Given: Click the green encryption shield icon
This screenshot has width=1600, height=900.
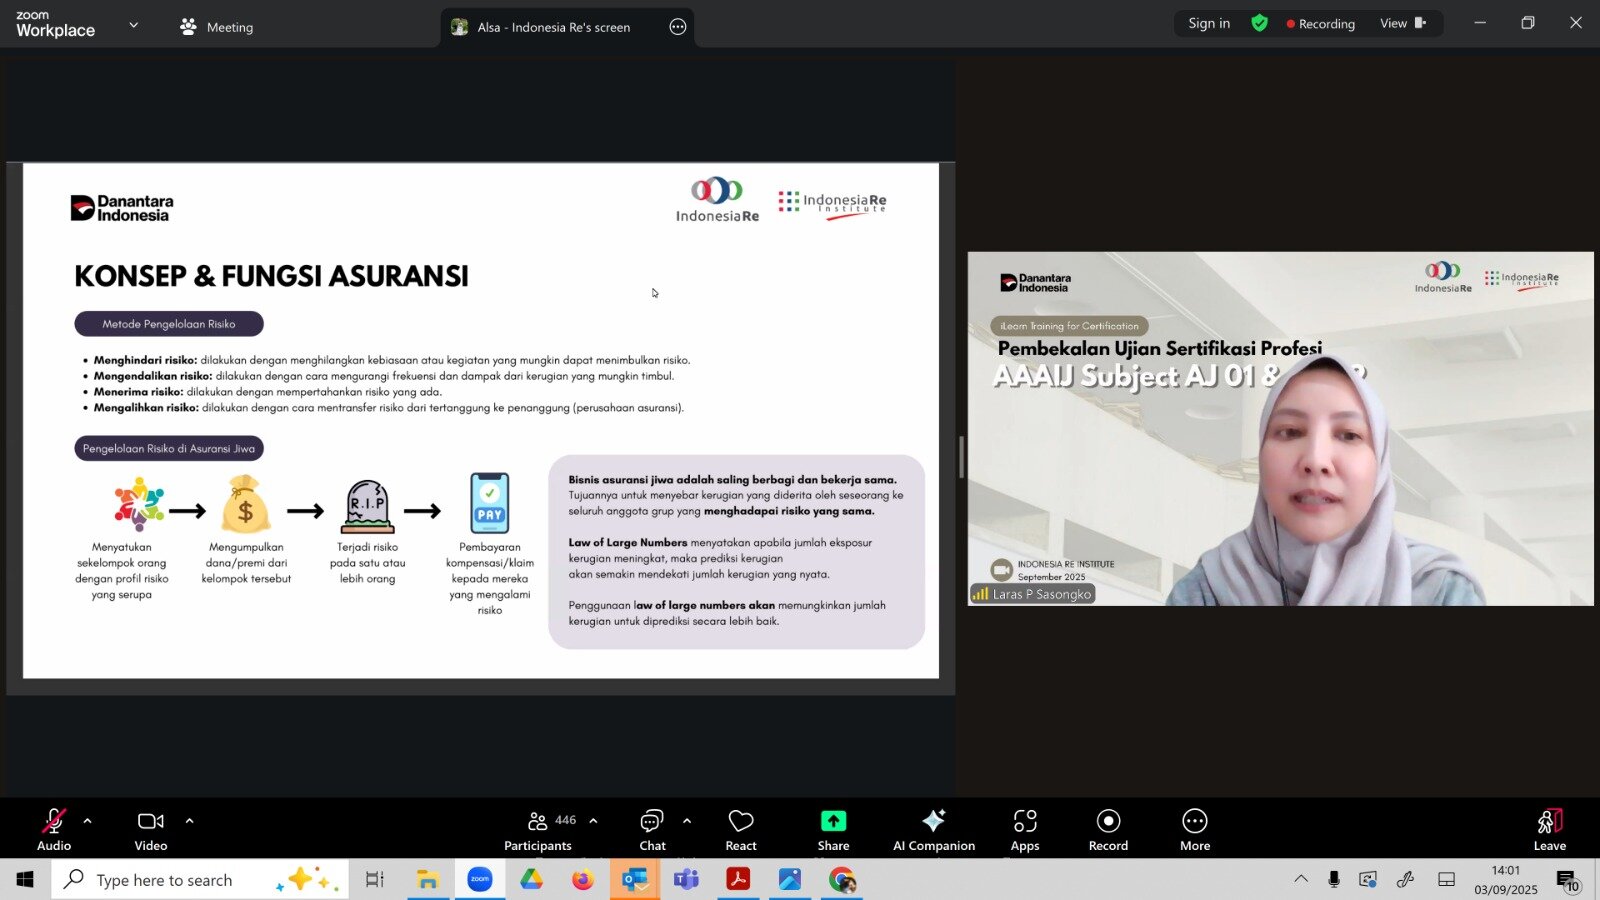Looking at the screenshot, I should coord(1259,23).
